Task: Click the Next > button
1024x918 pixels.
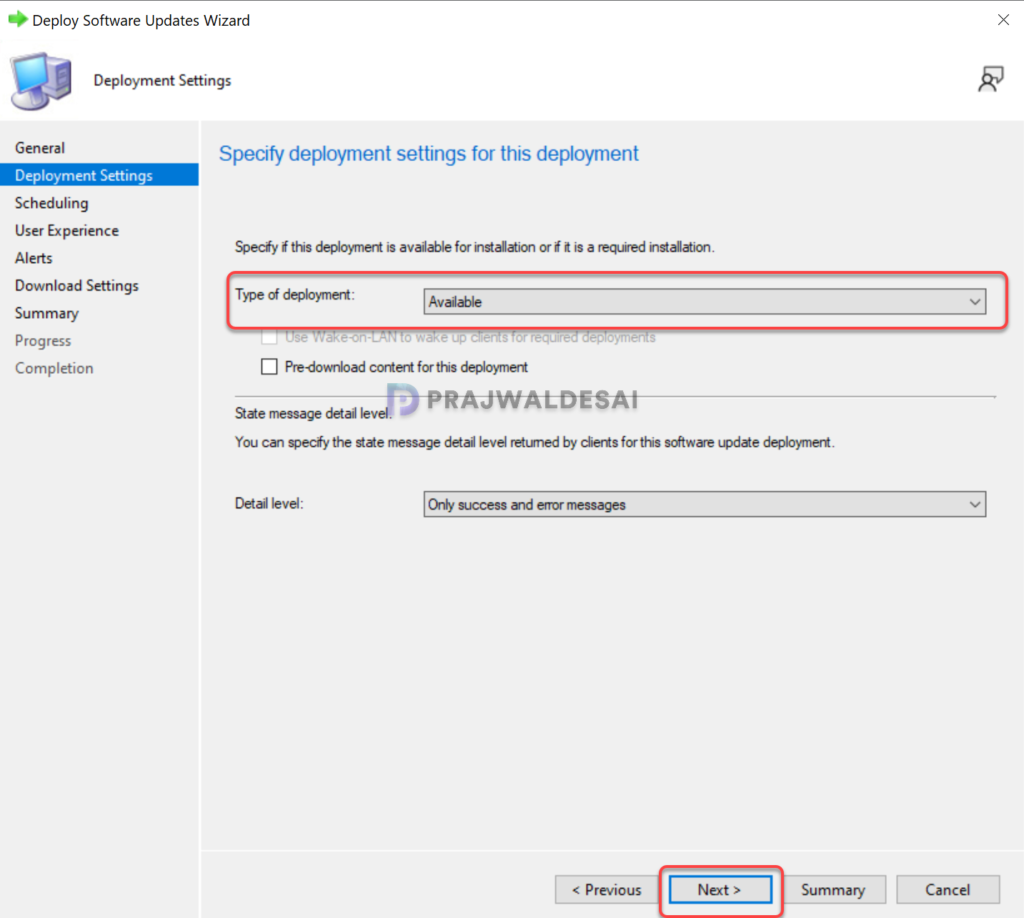Action: click(x=720, y=889)
